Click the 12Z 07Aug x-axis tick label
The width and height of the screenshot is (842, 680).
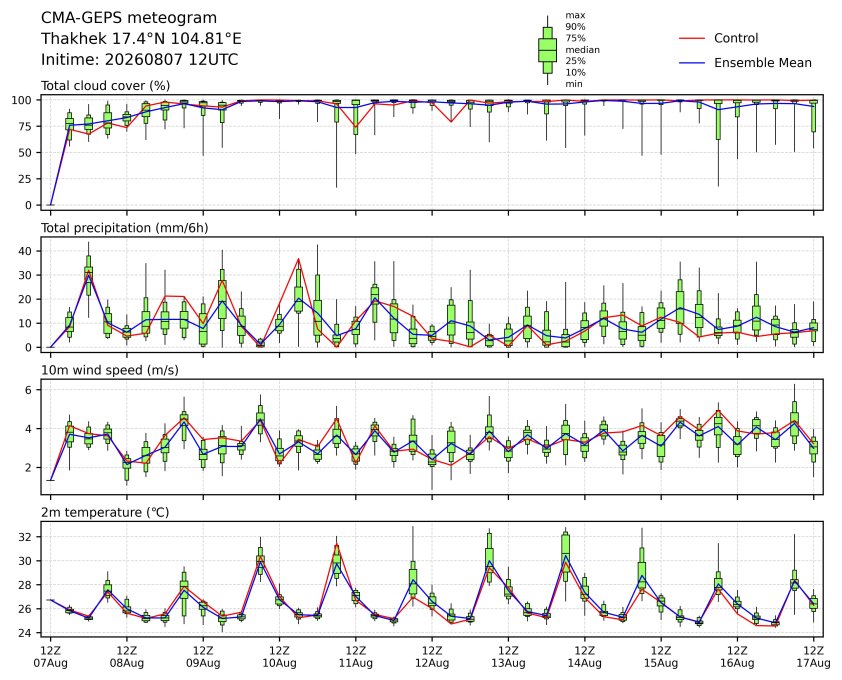click(50, 657)
